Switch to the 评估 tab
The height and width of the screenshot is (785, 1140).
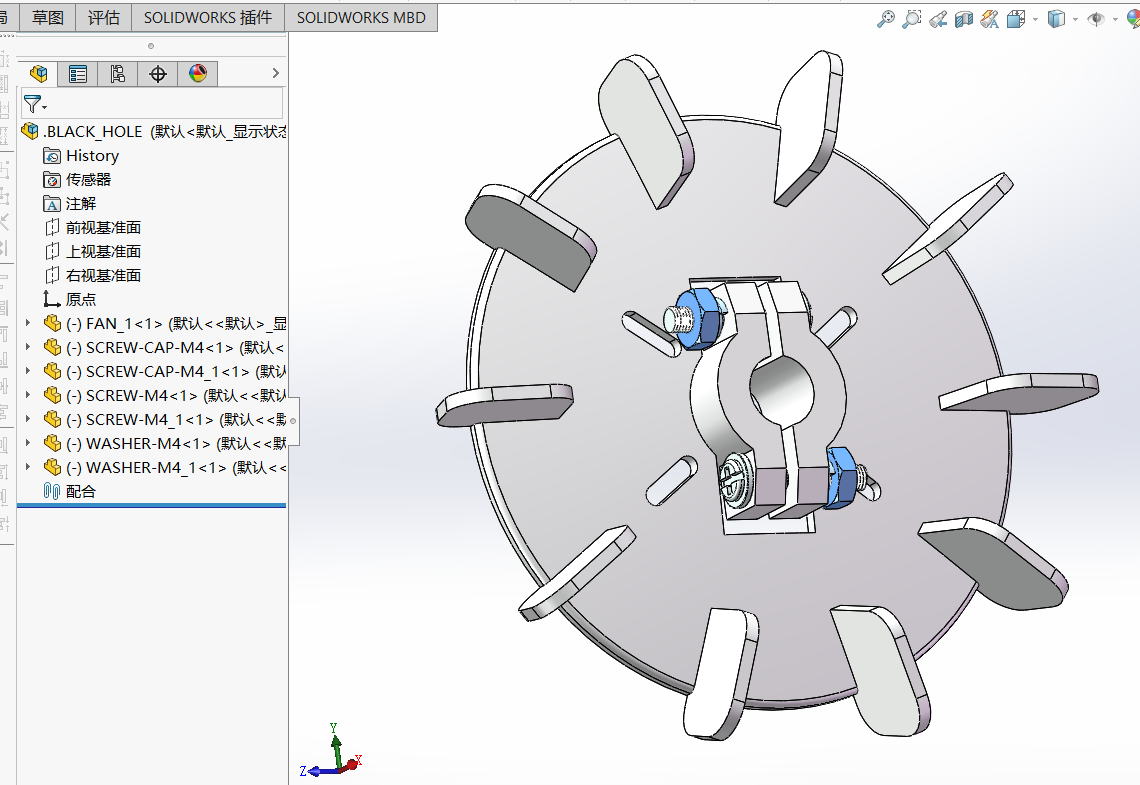(x=104, y=17)
